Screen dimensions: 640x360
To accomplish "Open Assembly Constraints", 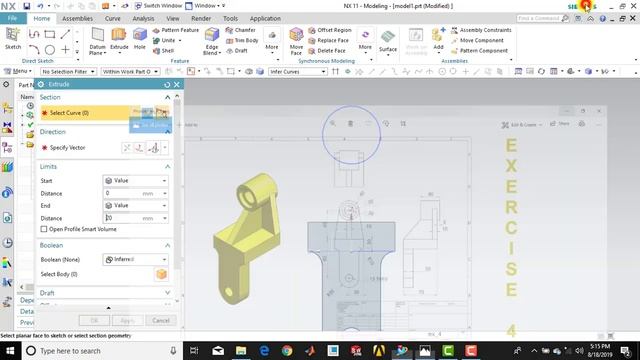I will (x=481, y=30).
